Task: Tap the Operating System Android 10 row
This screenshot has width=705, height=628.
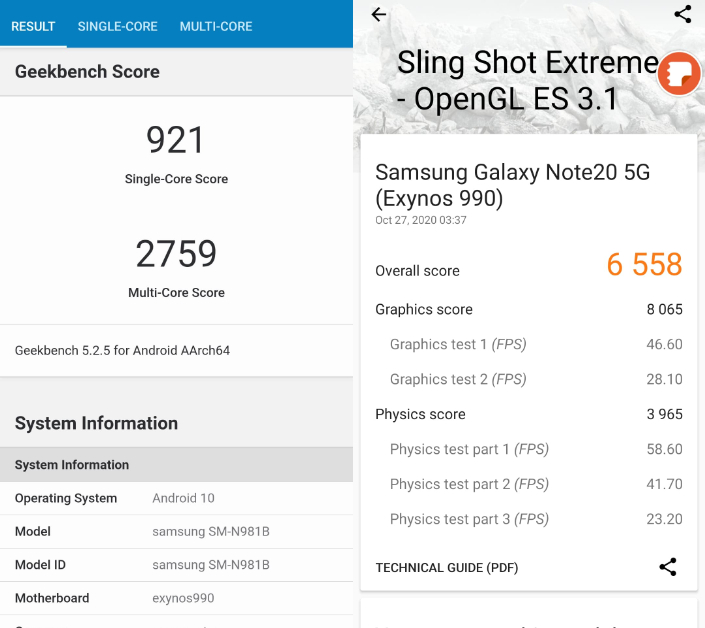Action: click(176, 498)
